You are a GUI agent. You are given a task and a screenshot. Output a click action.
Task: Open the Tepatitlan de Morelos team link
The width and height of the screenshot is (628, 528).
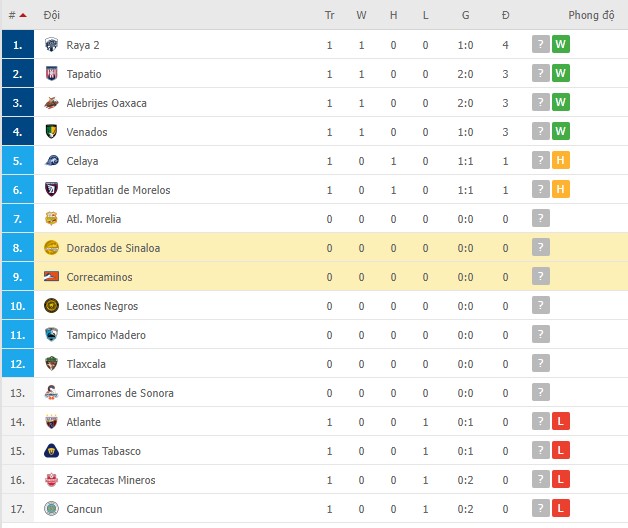118,190
